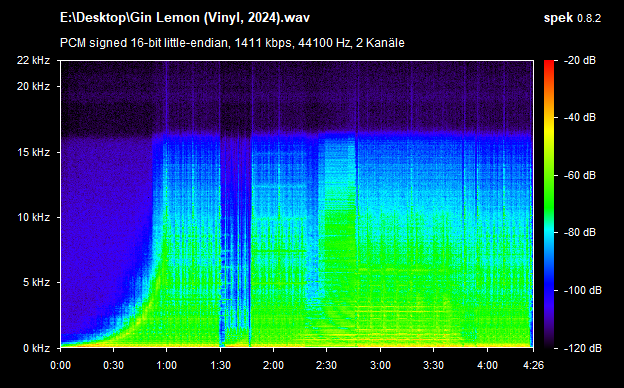Click the file path title 'Gin Lemon (Vinyl, 2024).wav'
624x388 pixels.
point(185,18)
